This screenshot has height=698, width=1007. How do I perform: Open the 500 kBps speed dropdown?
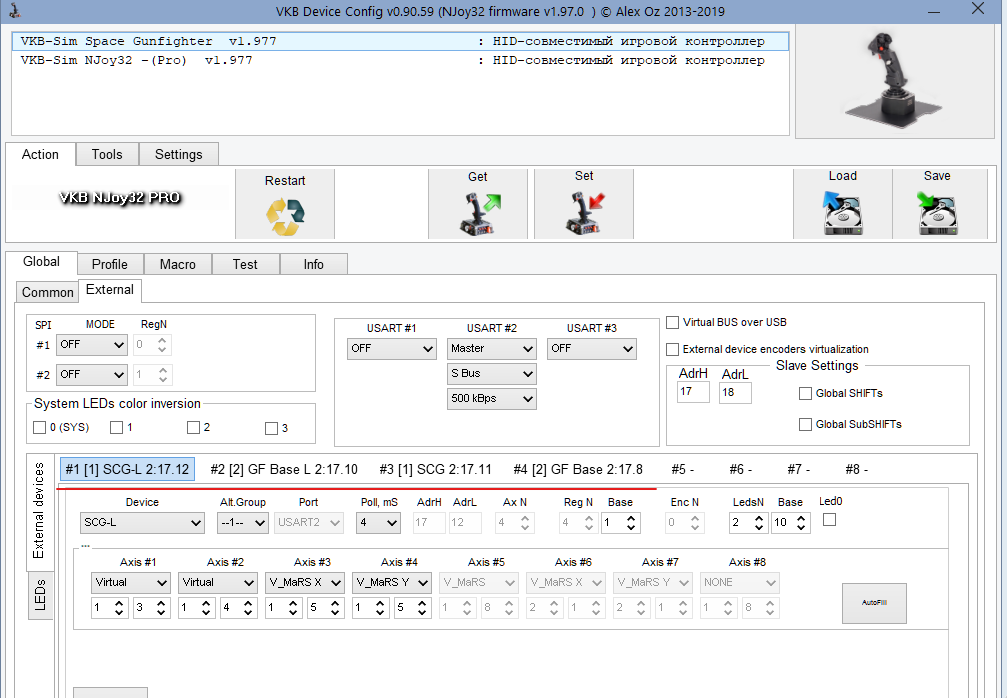tap(491, 399)
